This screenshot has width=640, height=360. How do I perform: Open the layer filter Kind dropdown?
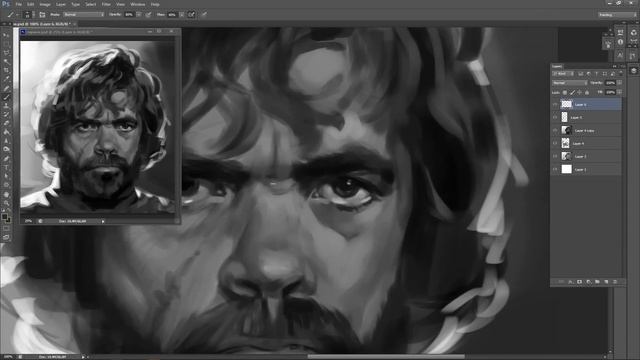coord(562,74)
